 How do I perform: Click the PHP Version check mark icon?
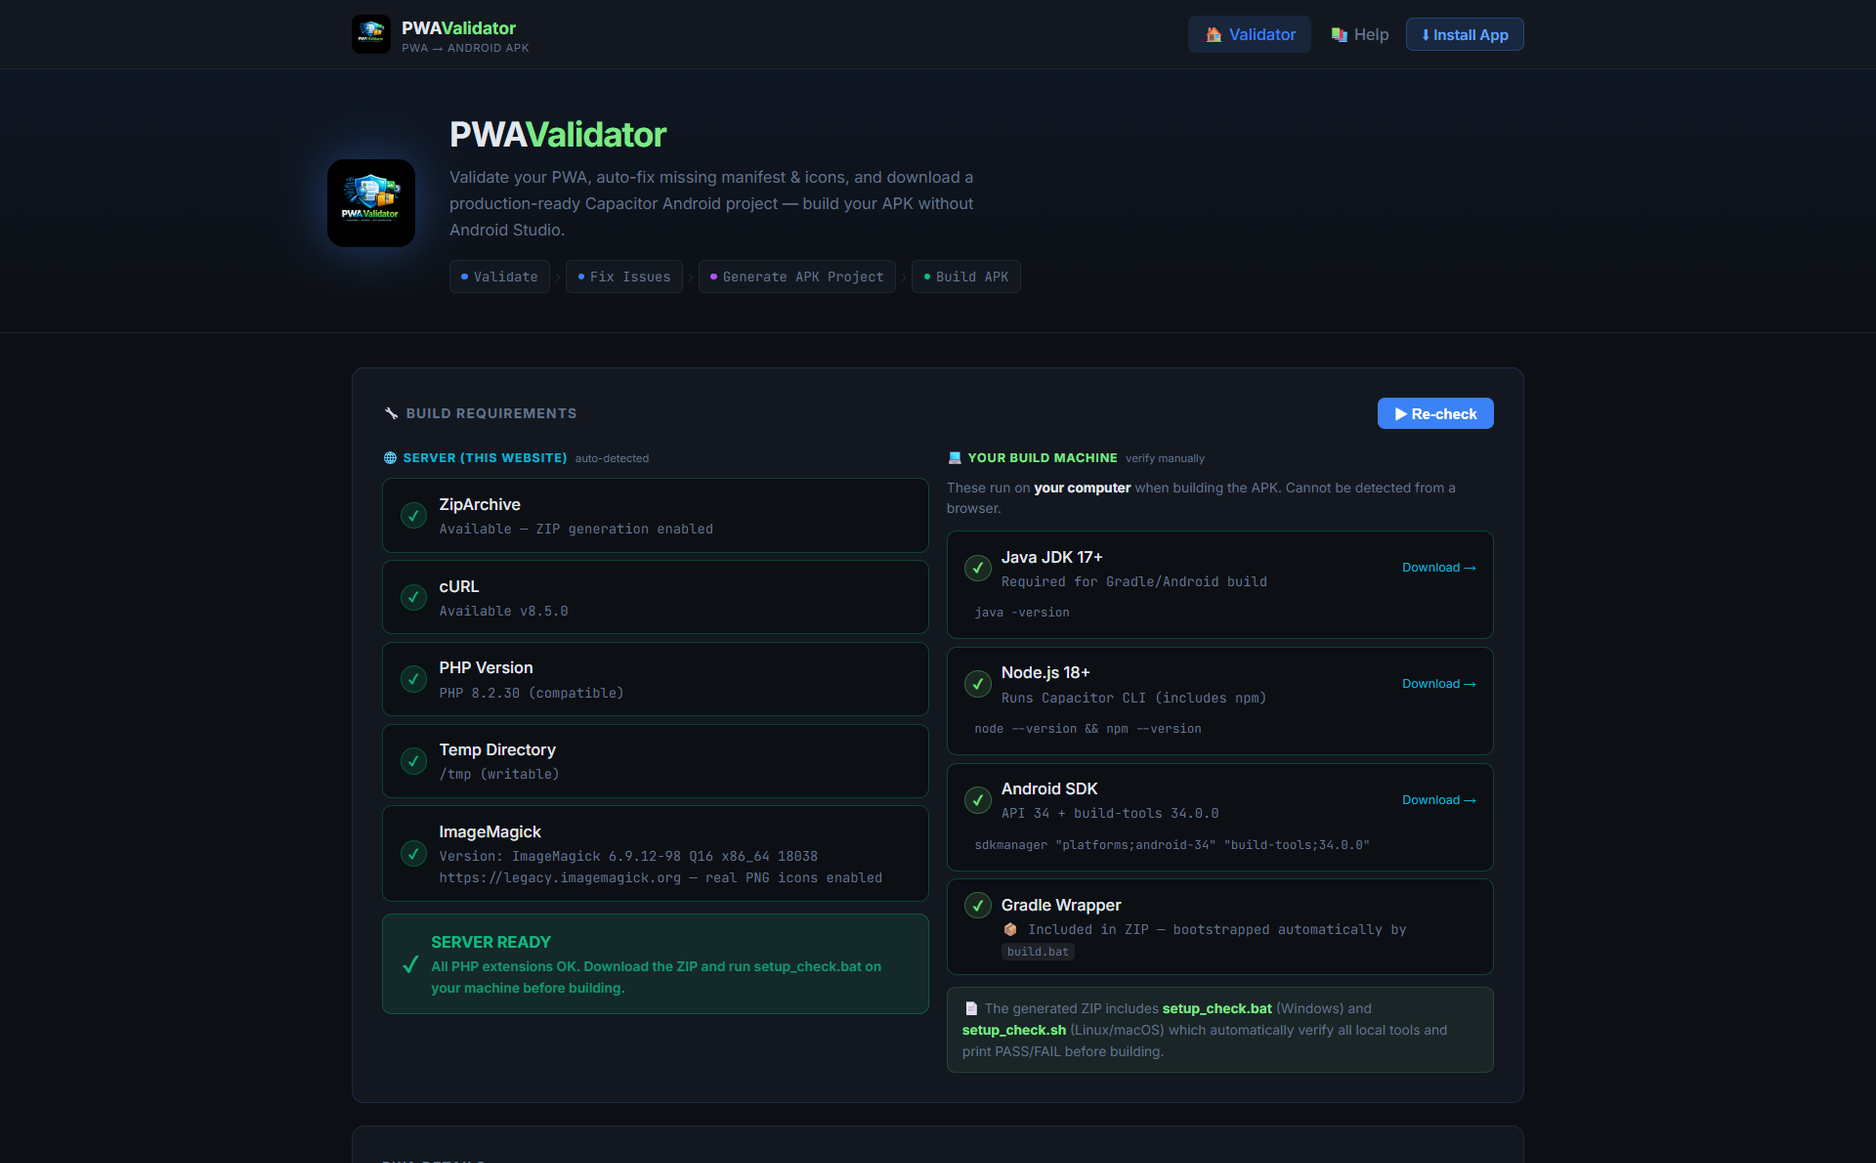413,680
